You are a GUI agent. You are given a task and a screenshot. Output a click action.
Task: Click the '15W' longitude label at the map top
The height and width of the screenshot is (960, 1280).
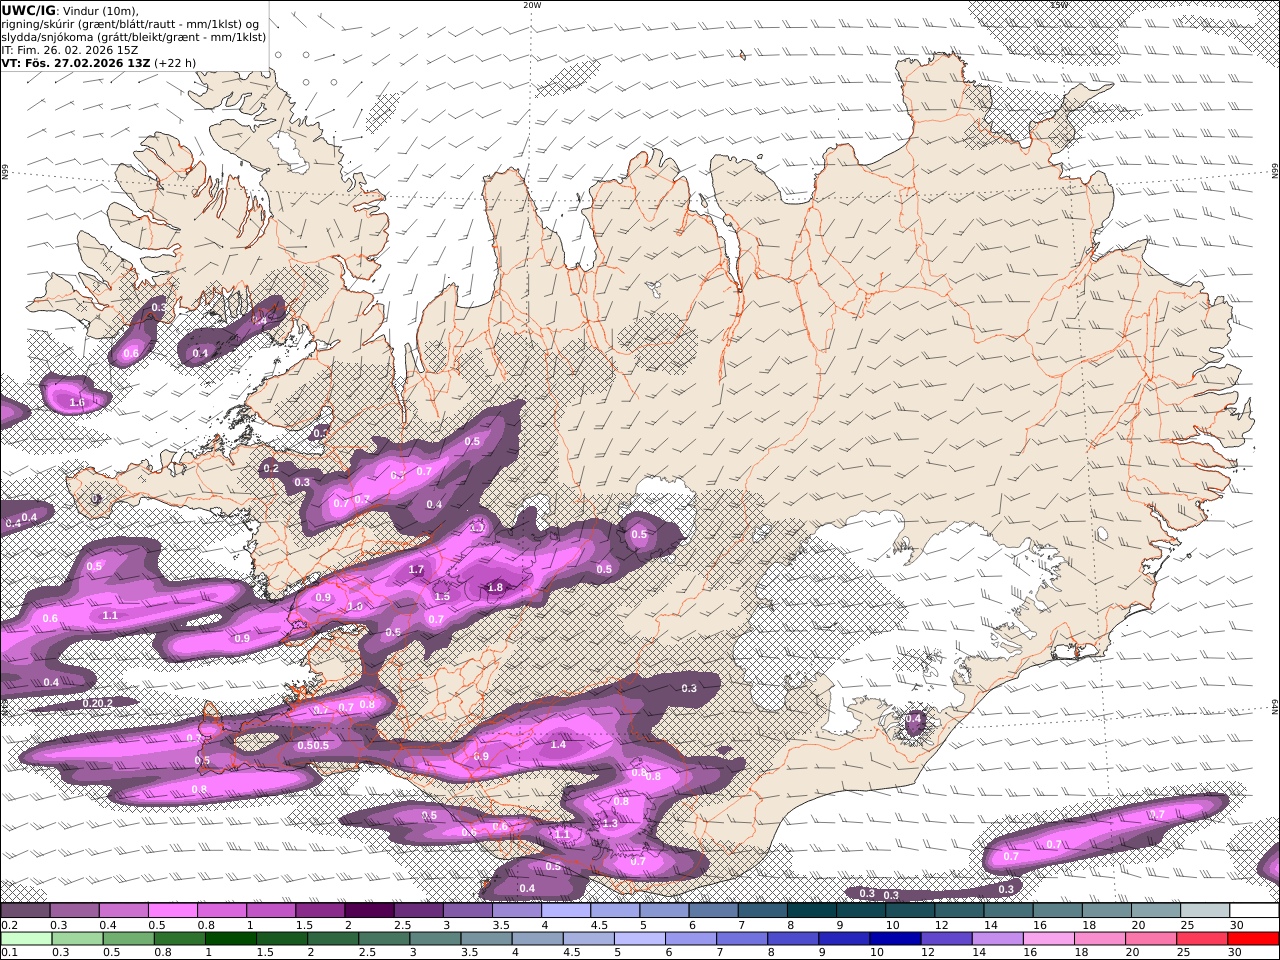pyautogui.click(x=1059, y=5)
